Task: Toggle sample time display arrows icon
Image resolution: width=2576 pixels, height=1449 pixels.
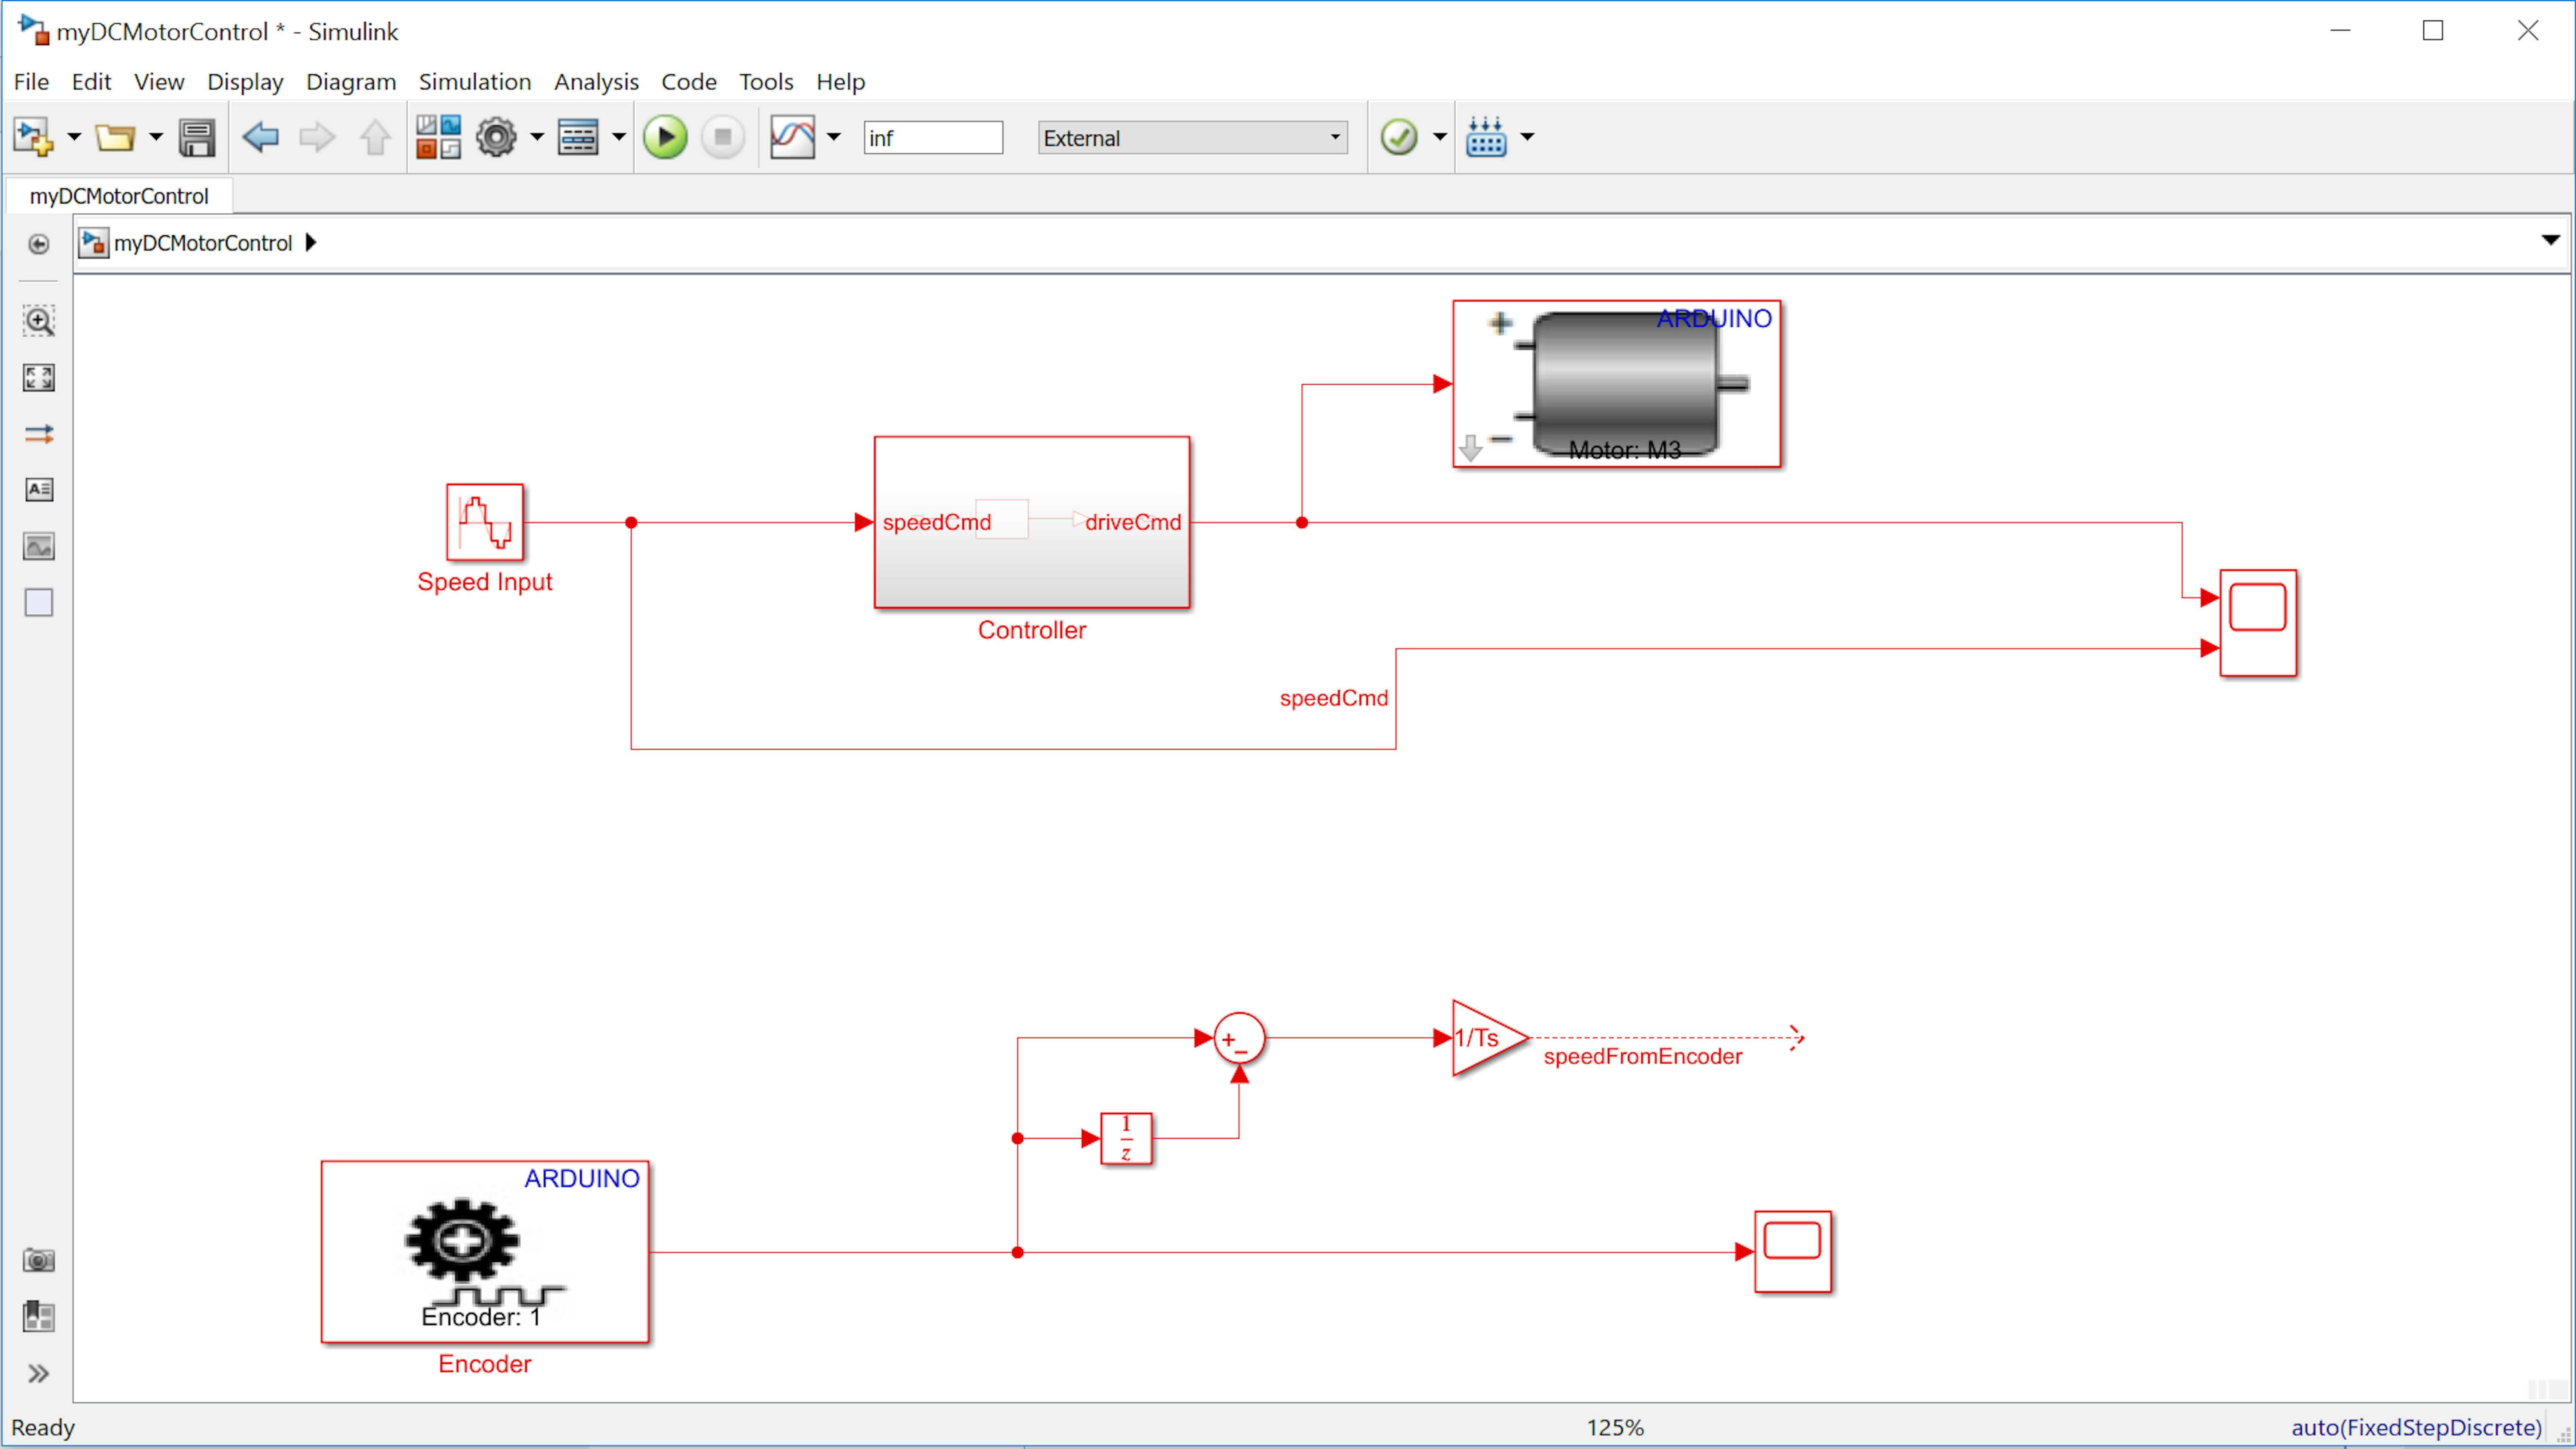Action: [x=39, y=434]
